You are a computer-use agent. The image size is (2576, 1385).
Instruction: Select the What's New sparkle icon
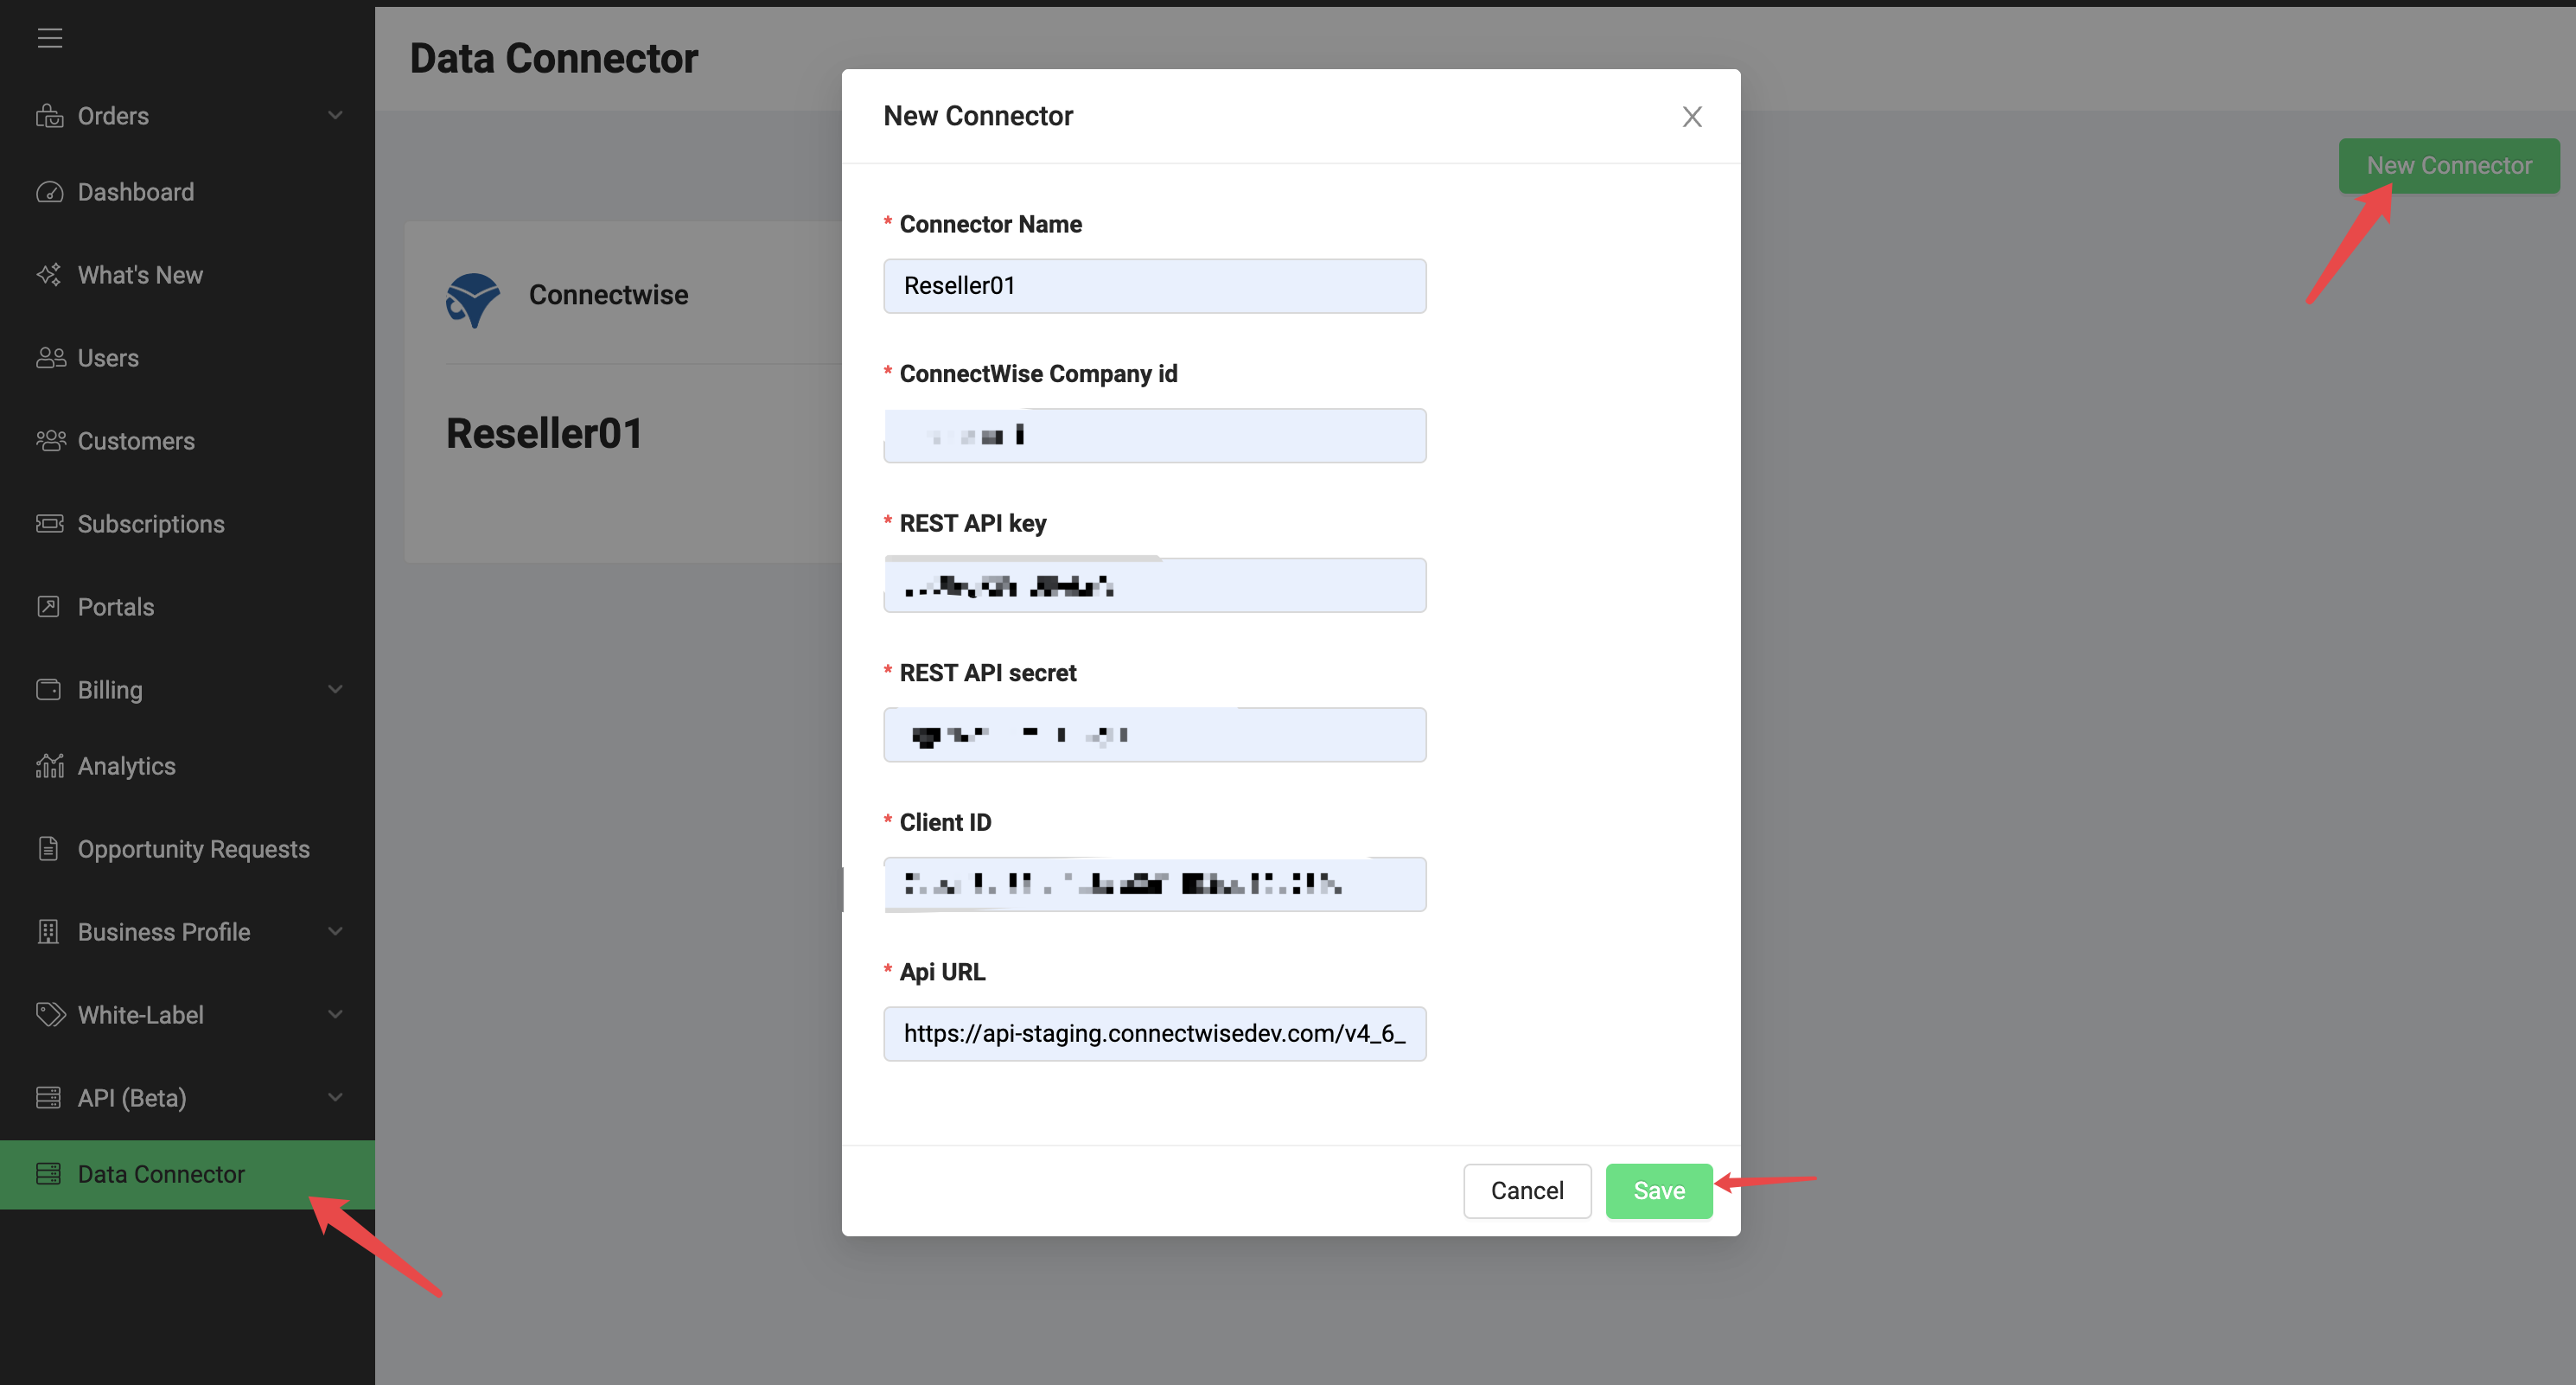[48, 274]
